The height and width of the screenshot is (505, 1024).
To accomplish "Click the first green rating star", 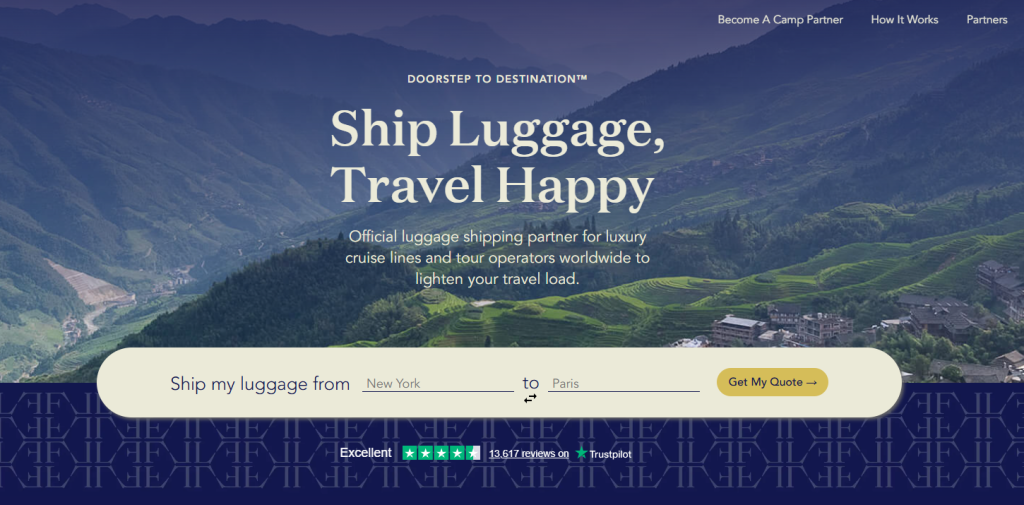I will 410,453.
